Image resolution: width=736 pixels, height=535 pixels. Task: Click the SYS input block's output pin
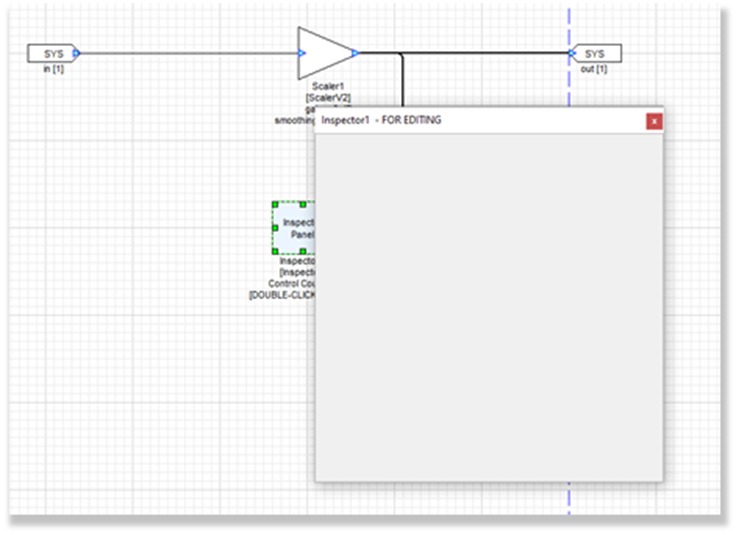(76, 53)
